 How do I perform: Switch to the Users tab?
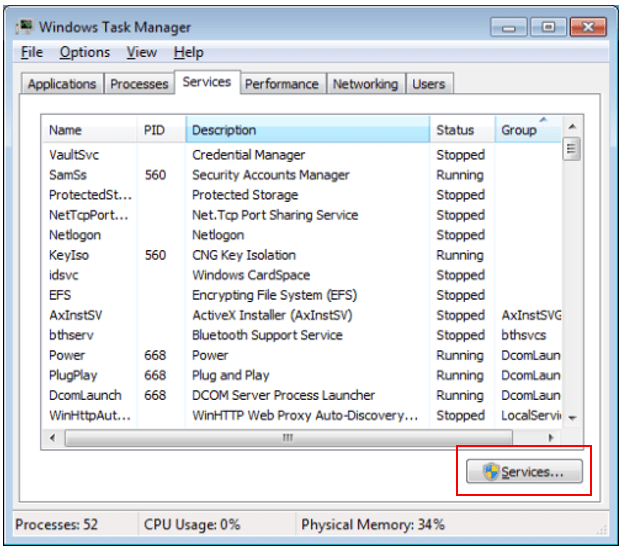click(x=429, y=84)
